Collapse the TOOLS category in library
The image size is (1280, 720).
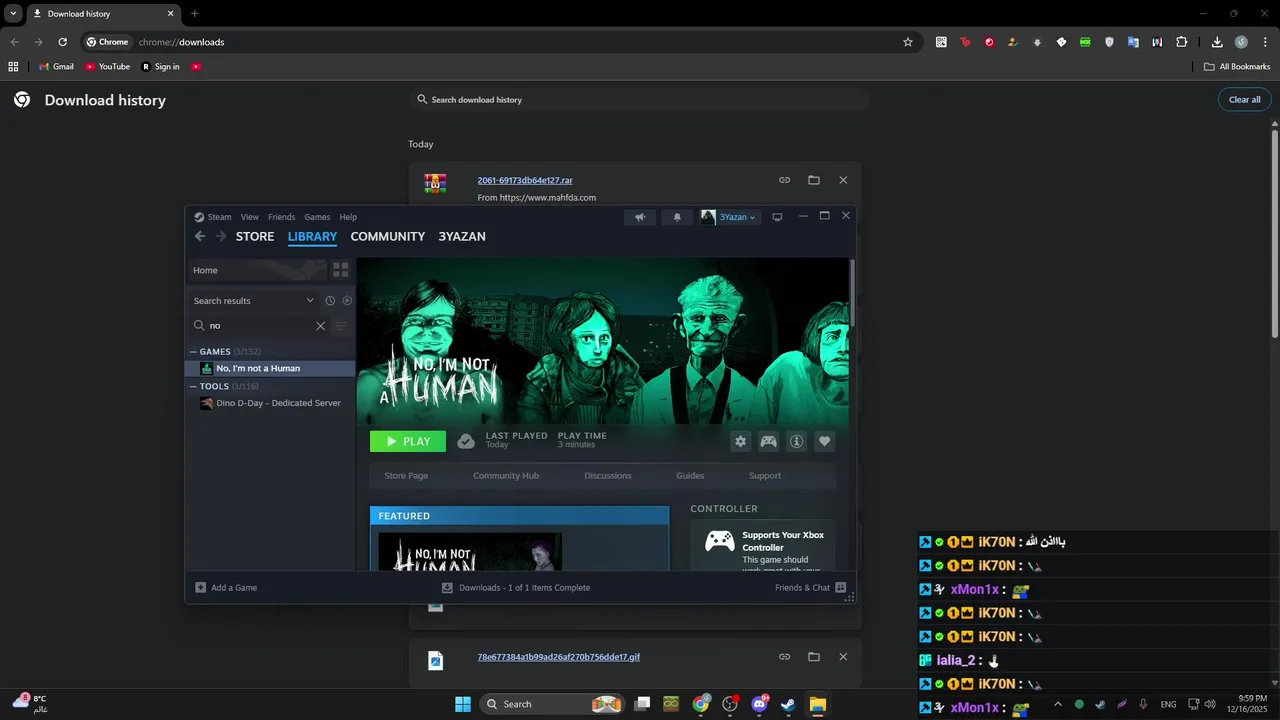[193, 386]
